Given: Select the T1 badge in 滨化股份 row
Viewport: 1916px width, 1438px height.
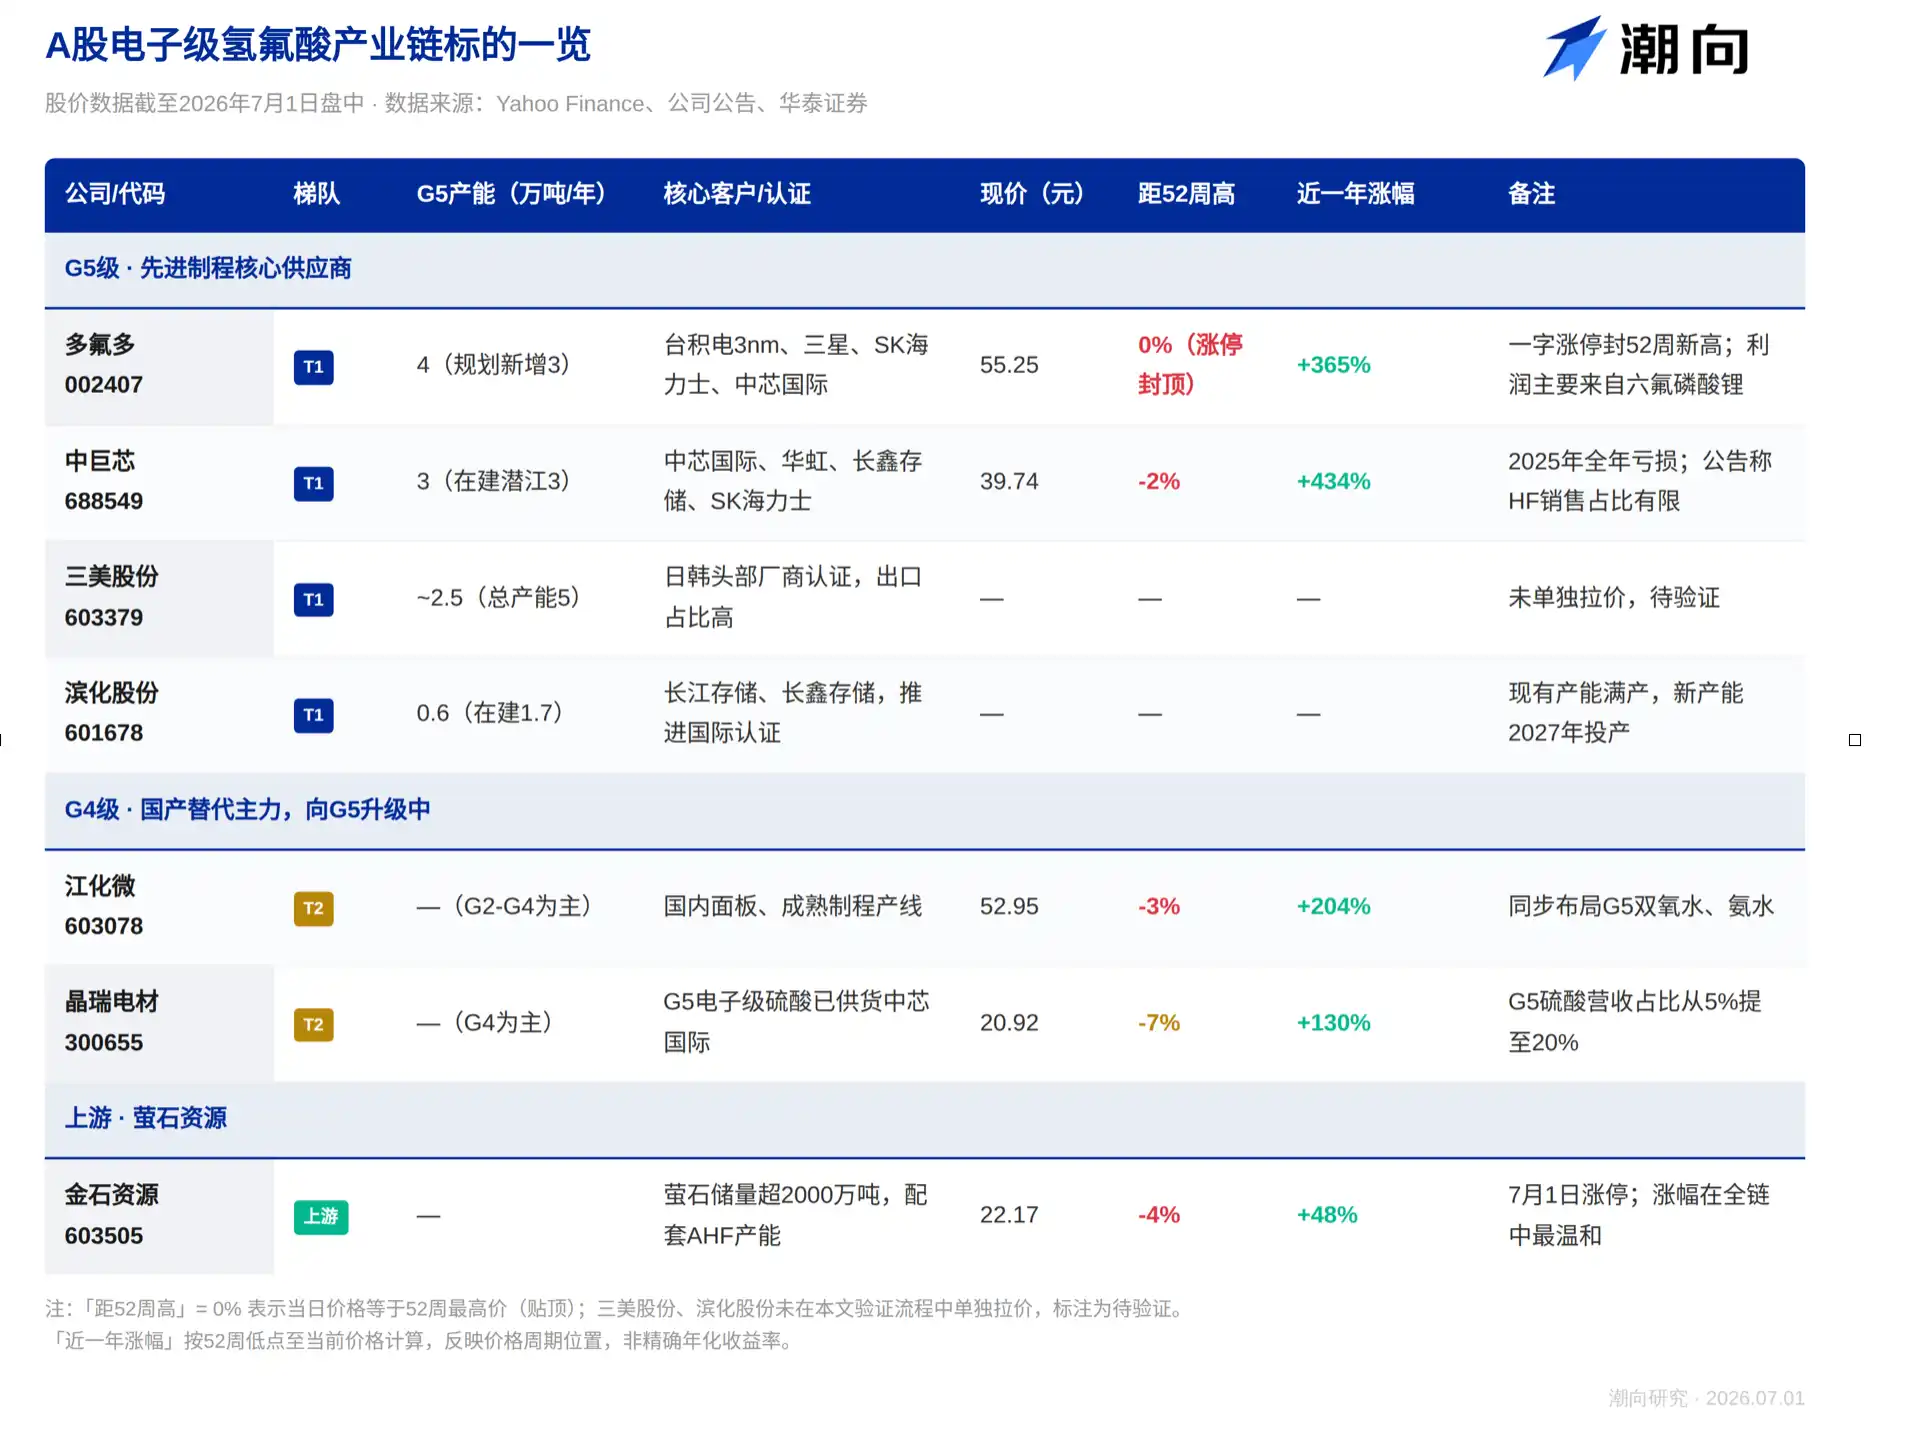Looking at the screenshot, I should click(x=313, y=715).
